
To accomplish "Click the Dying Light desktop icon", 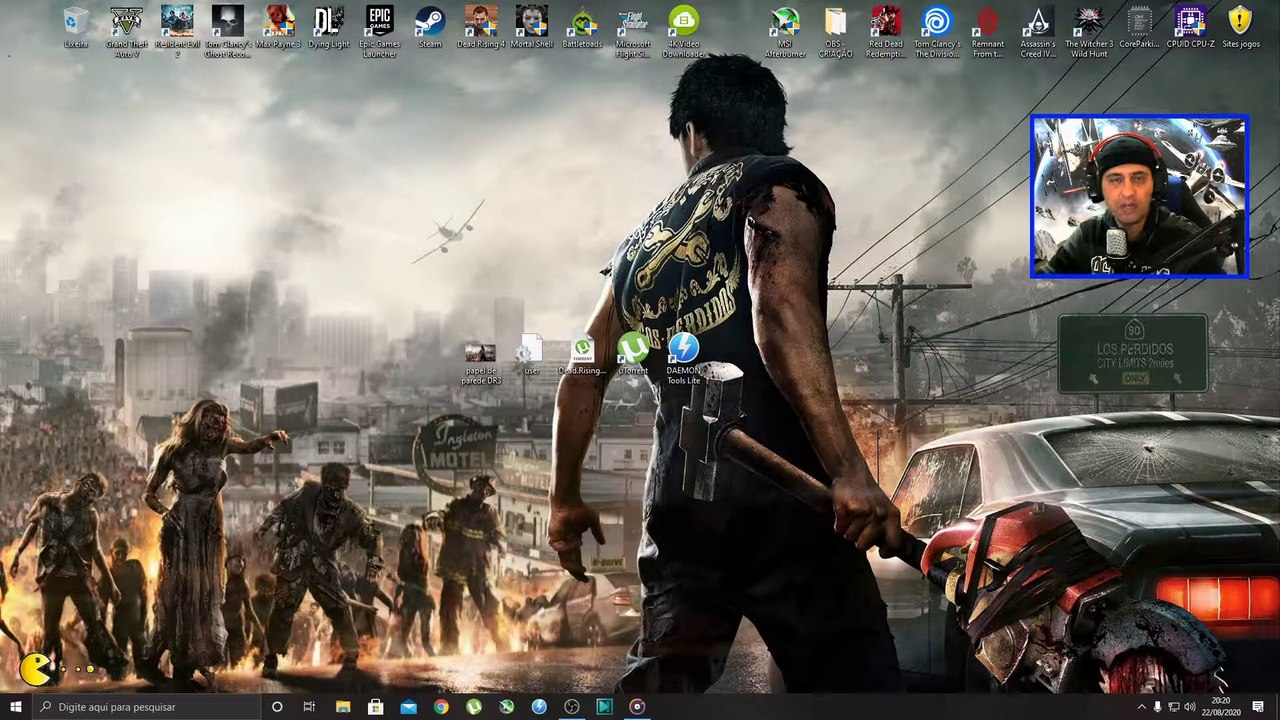I will (329, 29).
